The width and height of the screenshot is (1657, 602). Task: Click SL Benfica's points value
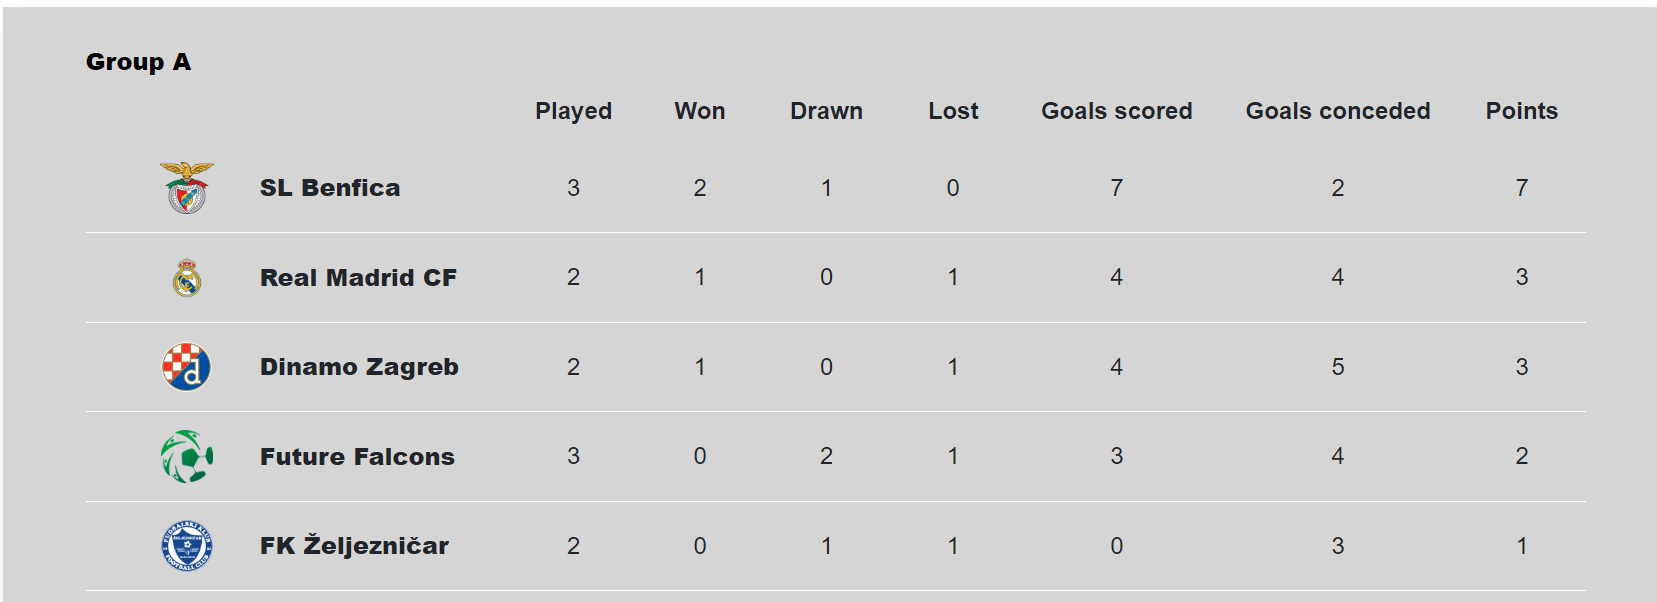[x=1521, y=188]
